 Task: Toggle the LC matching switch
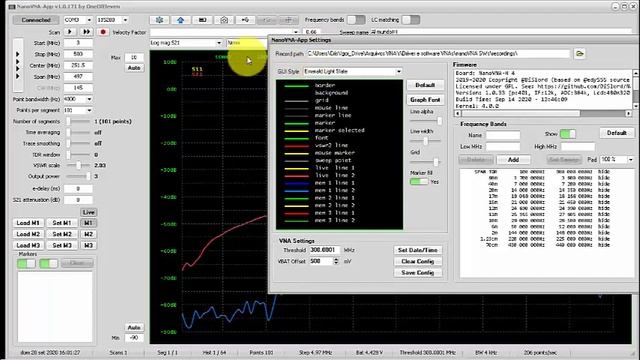[411, 20]
